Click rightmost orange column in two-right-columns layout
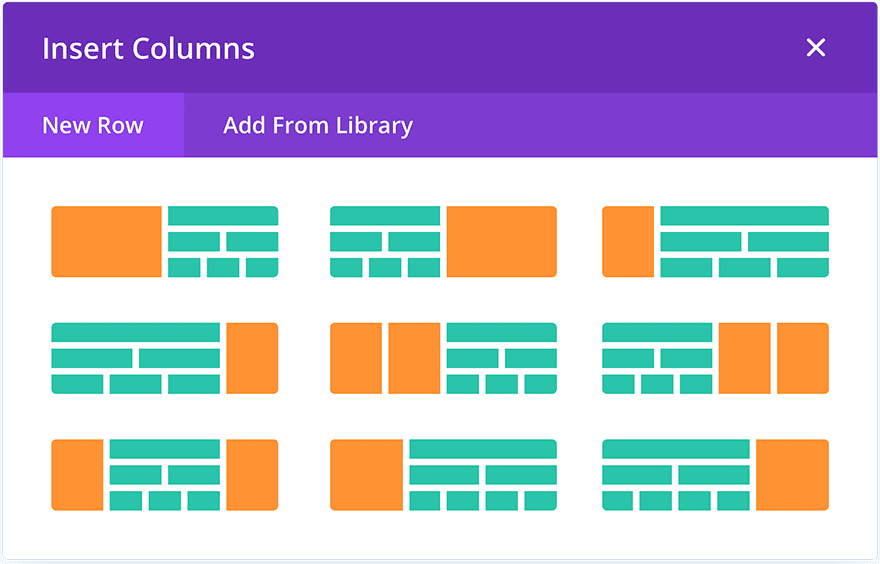 pos(803,358)
